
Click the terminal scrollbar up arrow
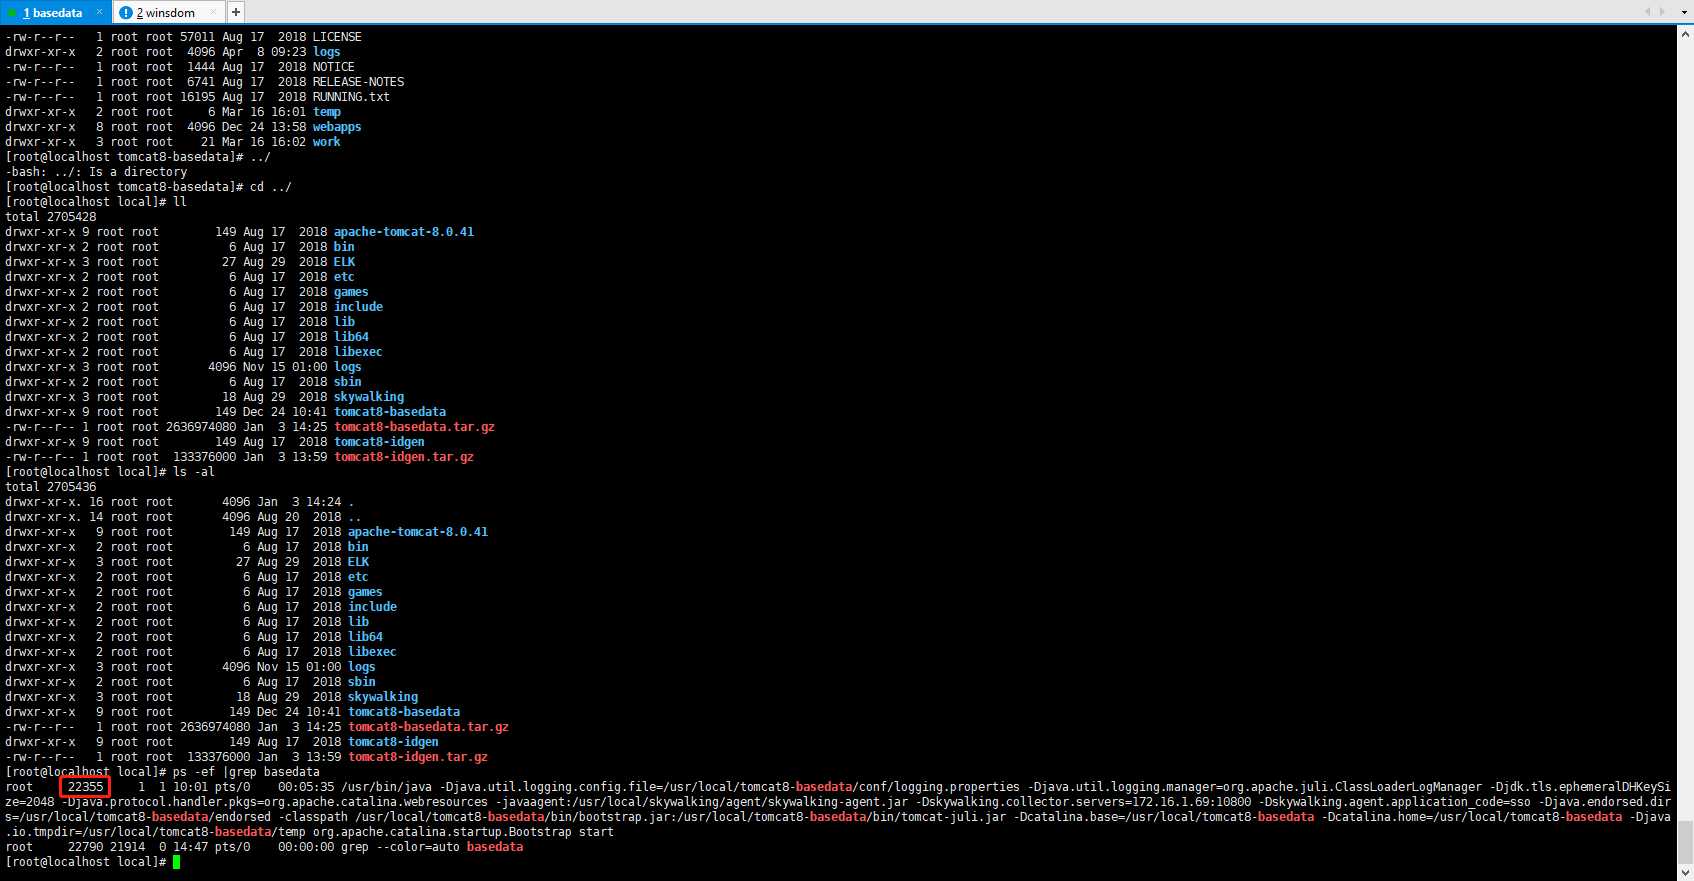[1686, 33]
